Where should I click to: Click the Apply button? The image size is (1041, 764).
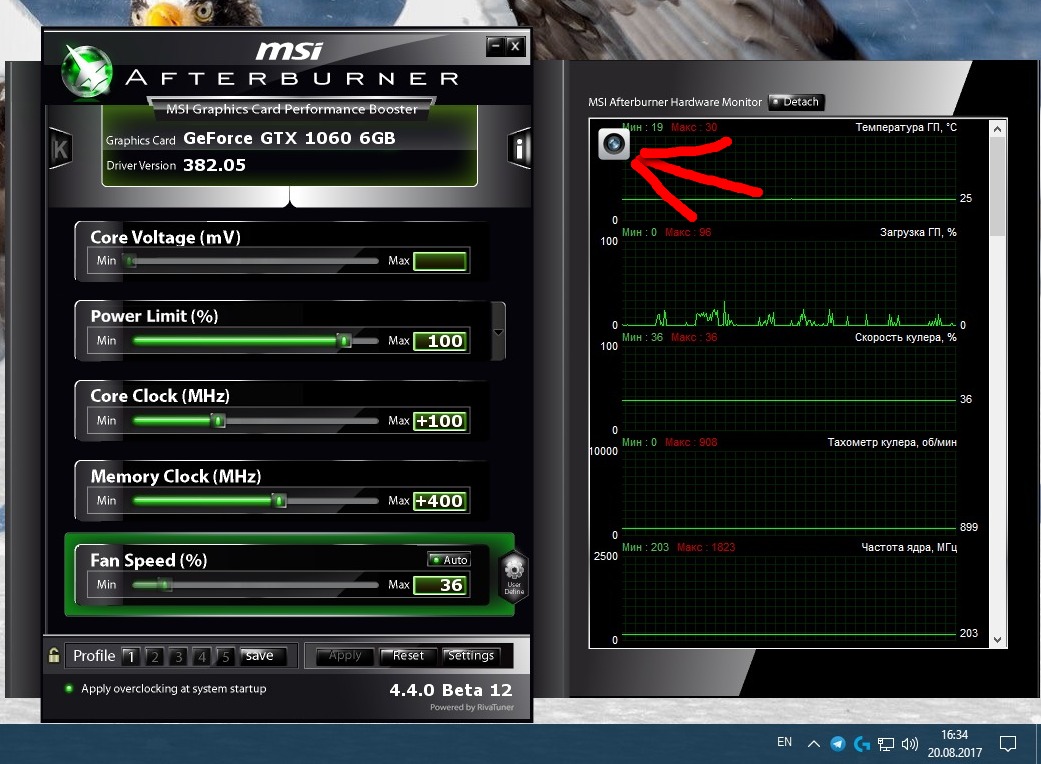click(x=345, y=656)
